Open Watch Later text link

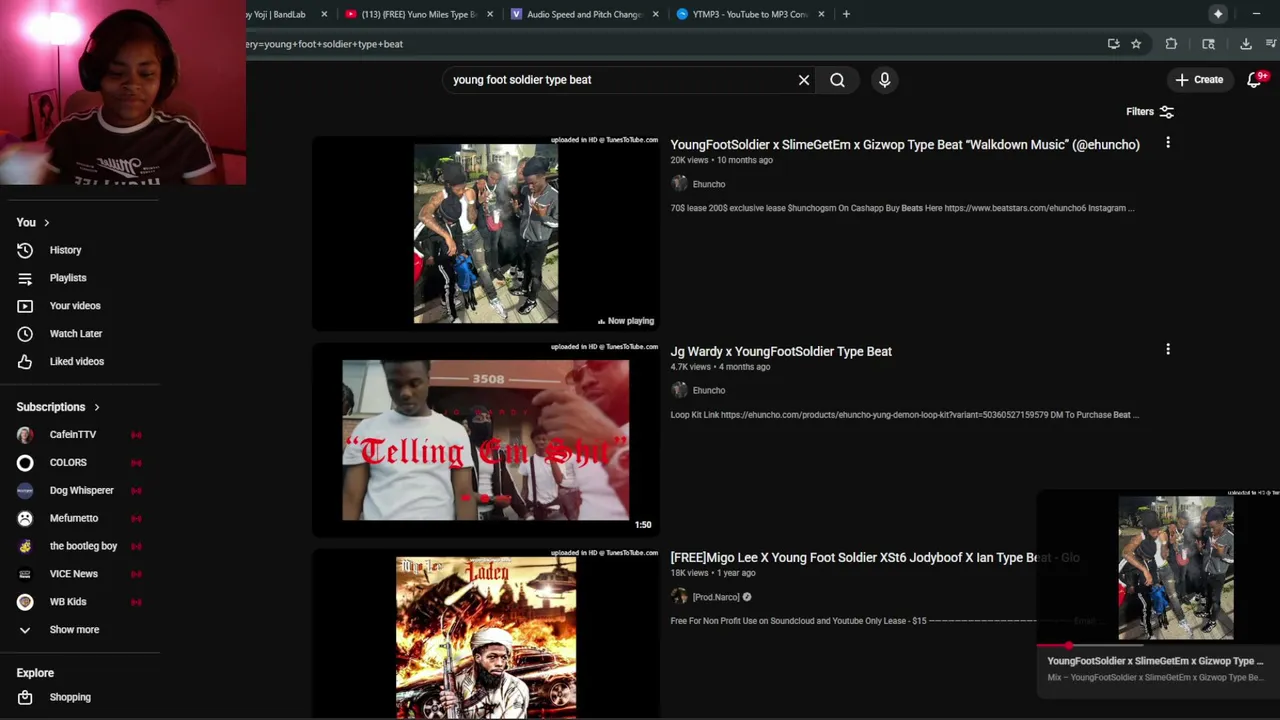tap(76, 334)
